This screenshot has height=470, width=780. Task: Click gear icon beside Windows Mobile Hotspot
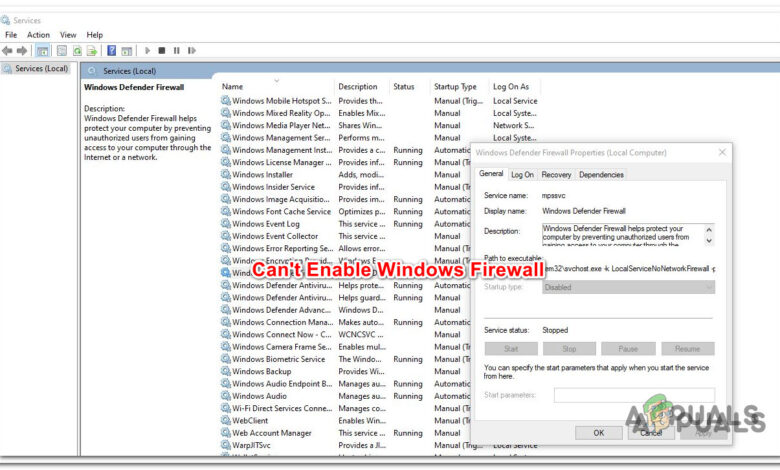pyautogui.click(x=226, y=100)
